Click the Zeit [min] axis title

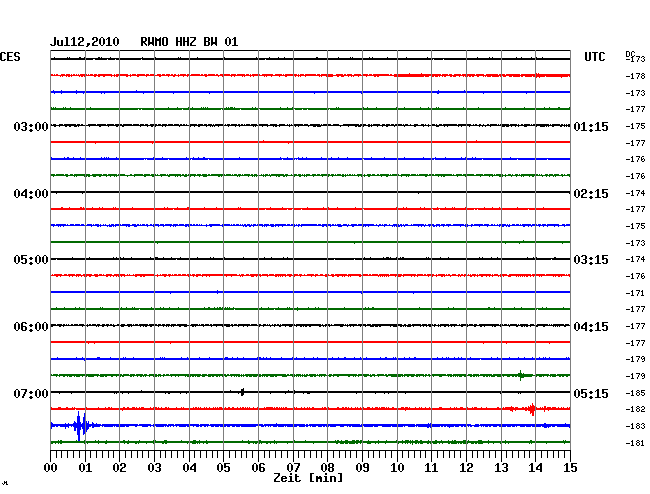(308, 478)
